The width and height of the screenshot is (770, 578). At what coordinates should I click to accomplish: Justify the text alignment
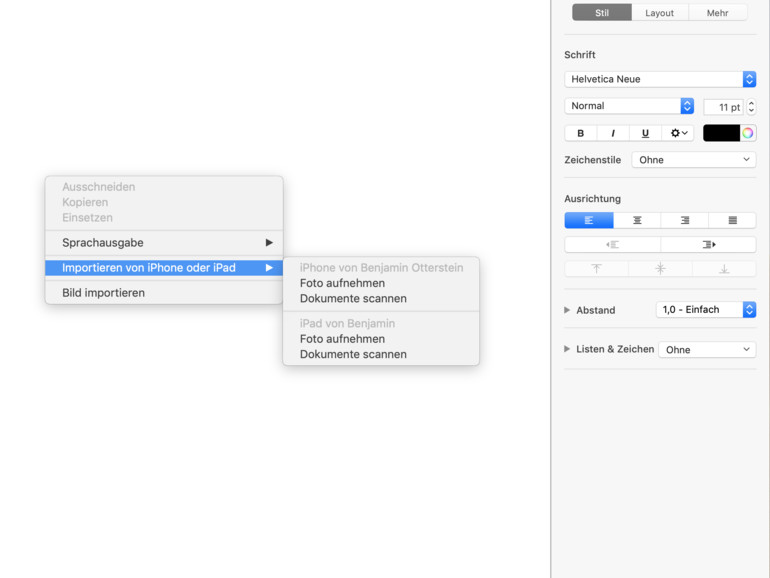tap(732, 220)
